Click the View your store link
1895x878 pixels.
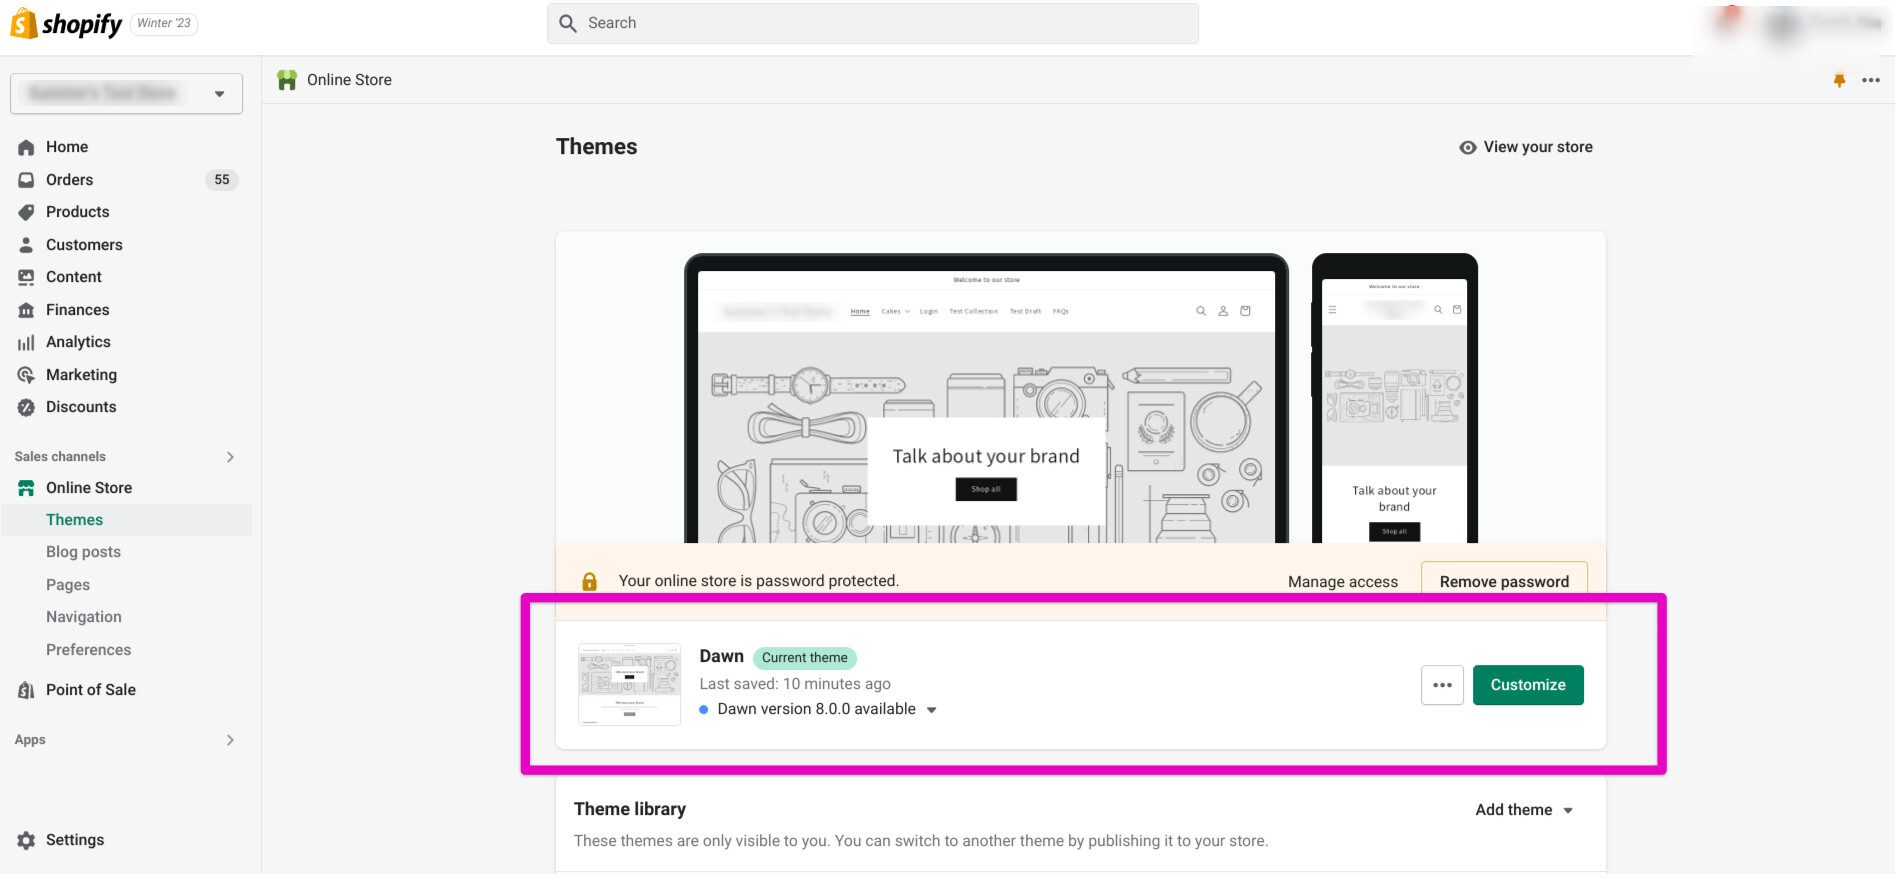click(x=1538, y=147)
